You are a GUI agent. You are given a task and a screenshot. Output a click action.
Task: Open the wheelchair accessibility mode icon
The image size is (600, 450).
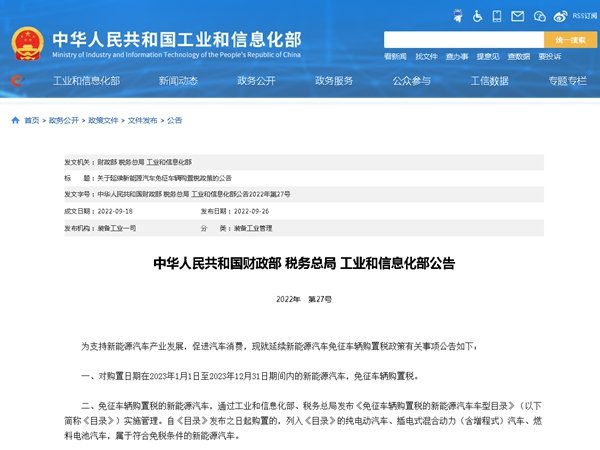[477, 16]
